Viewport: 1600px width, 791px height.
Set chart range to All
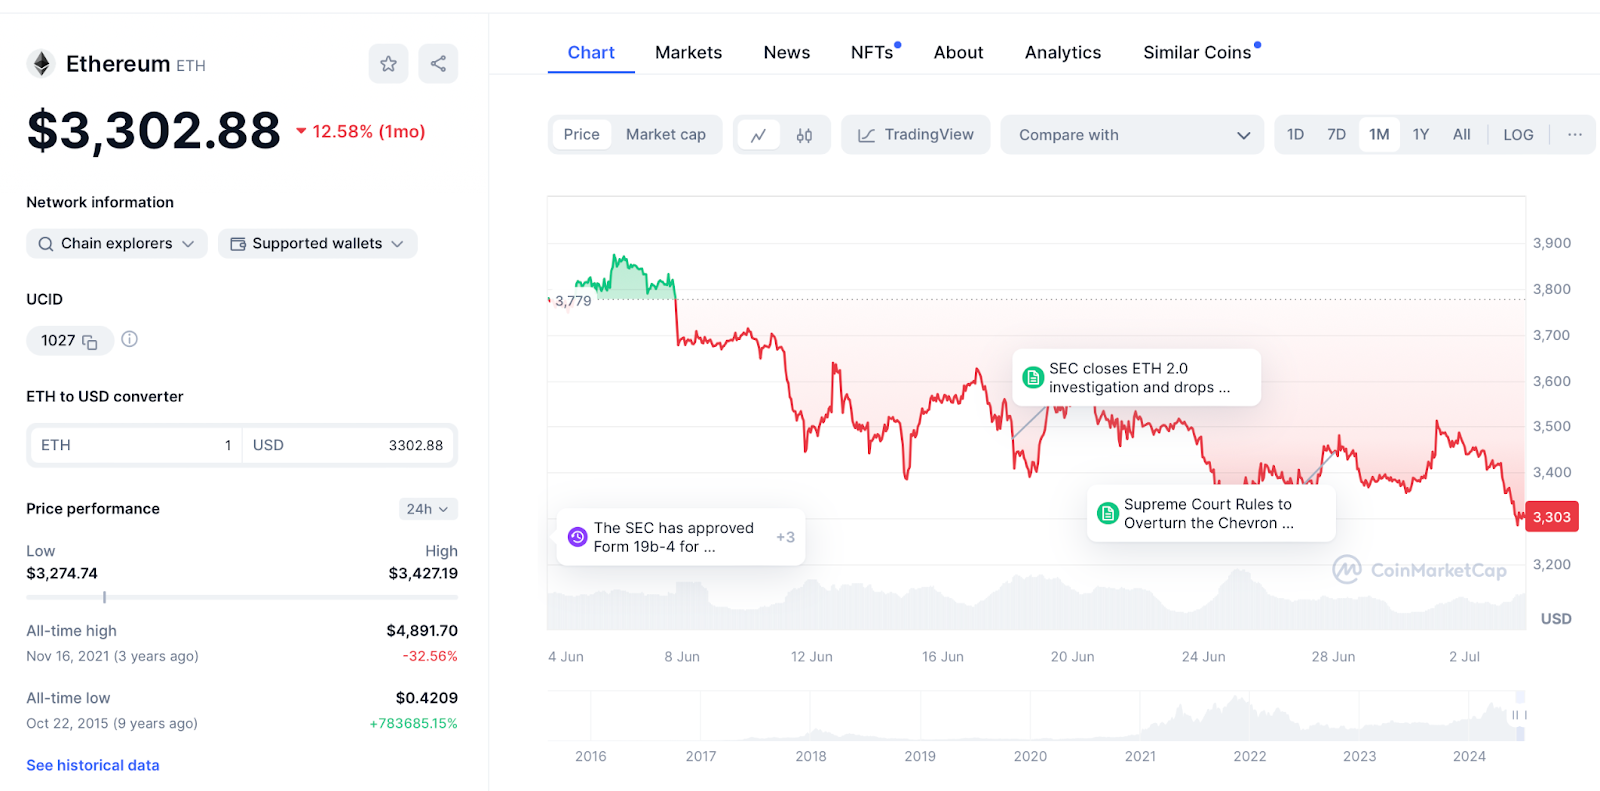(x=1462, y=135)
